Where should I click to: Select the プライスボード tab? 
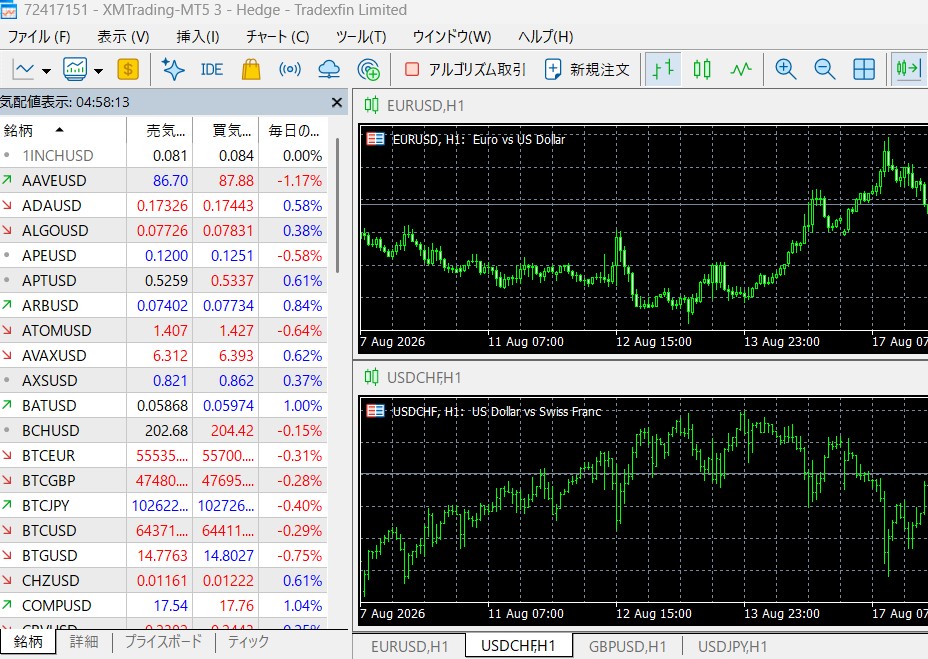[163, 642]
